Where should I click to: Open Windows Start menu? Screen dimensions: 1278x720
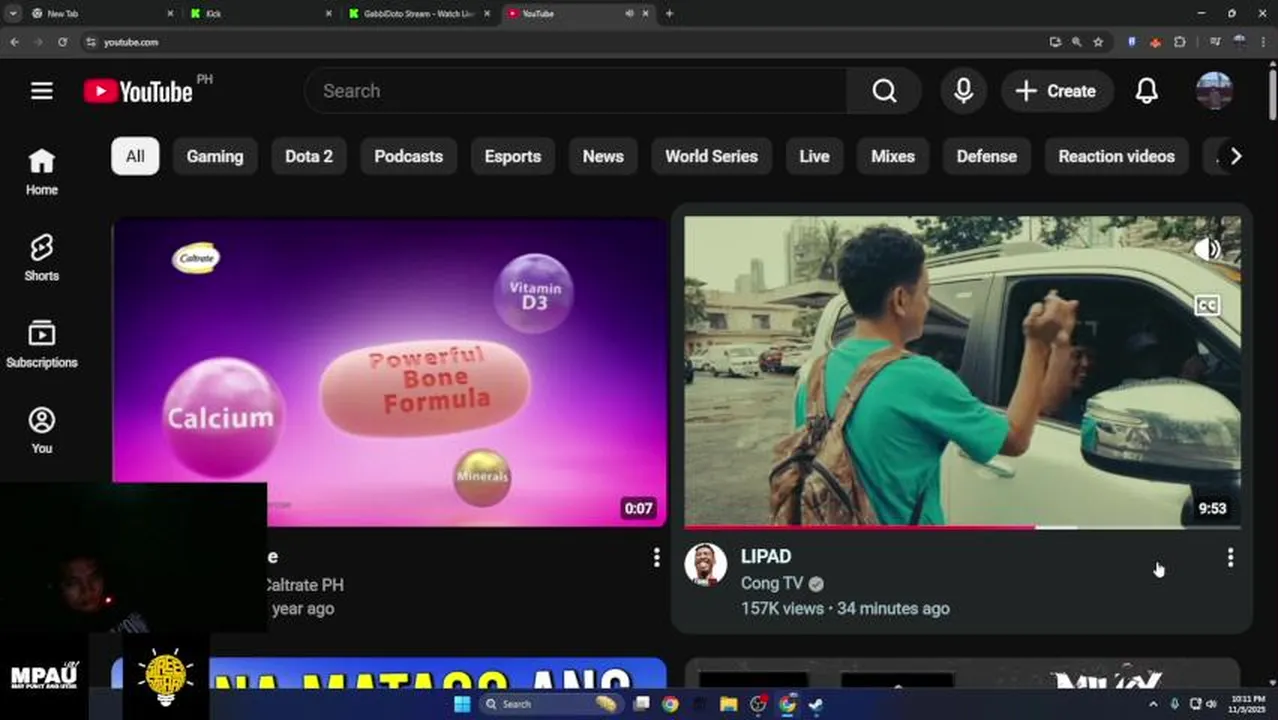[461, 704]
